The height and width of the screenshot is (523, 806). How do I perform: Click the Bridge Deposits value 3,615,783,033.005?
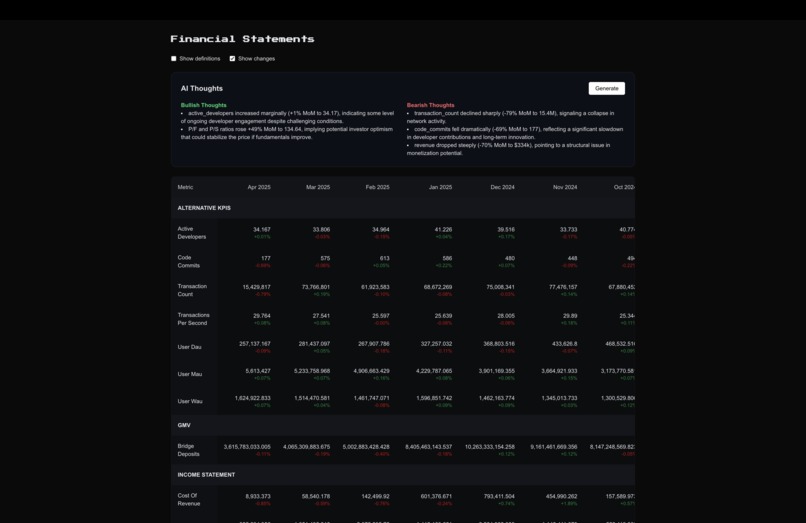pos(247,447)
